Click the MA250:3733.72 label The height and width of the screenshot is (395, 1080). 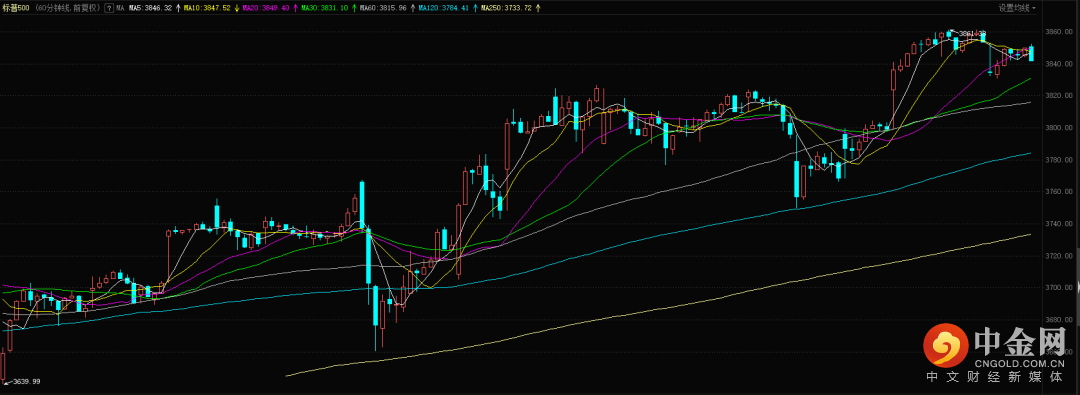point(507,8)
